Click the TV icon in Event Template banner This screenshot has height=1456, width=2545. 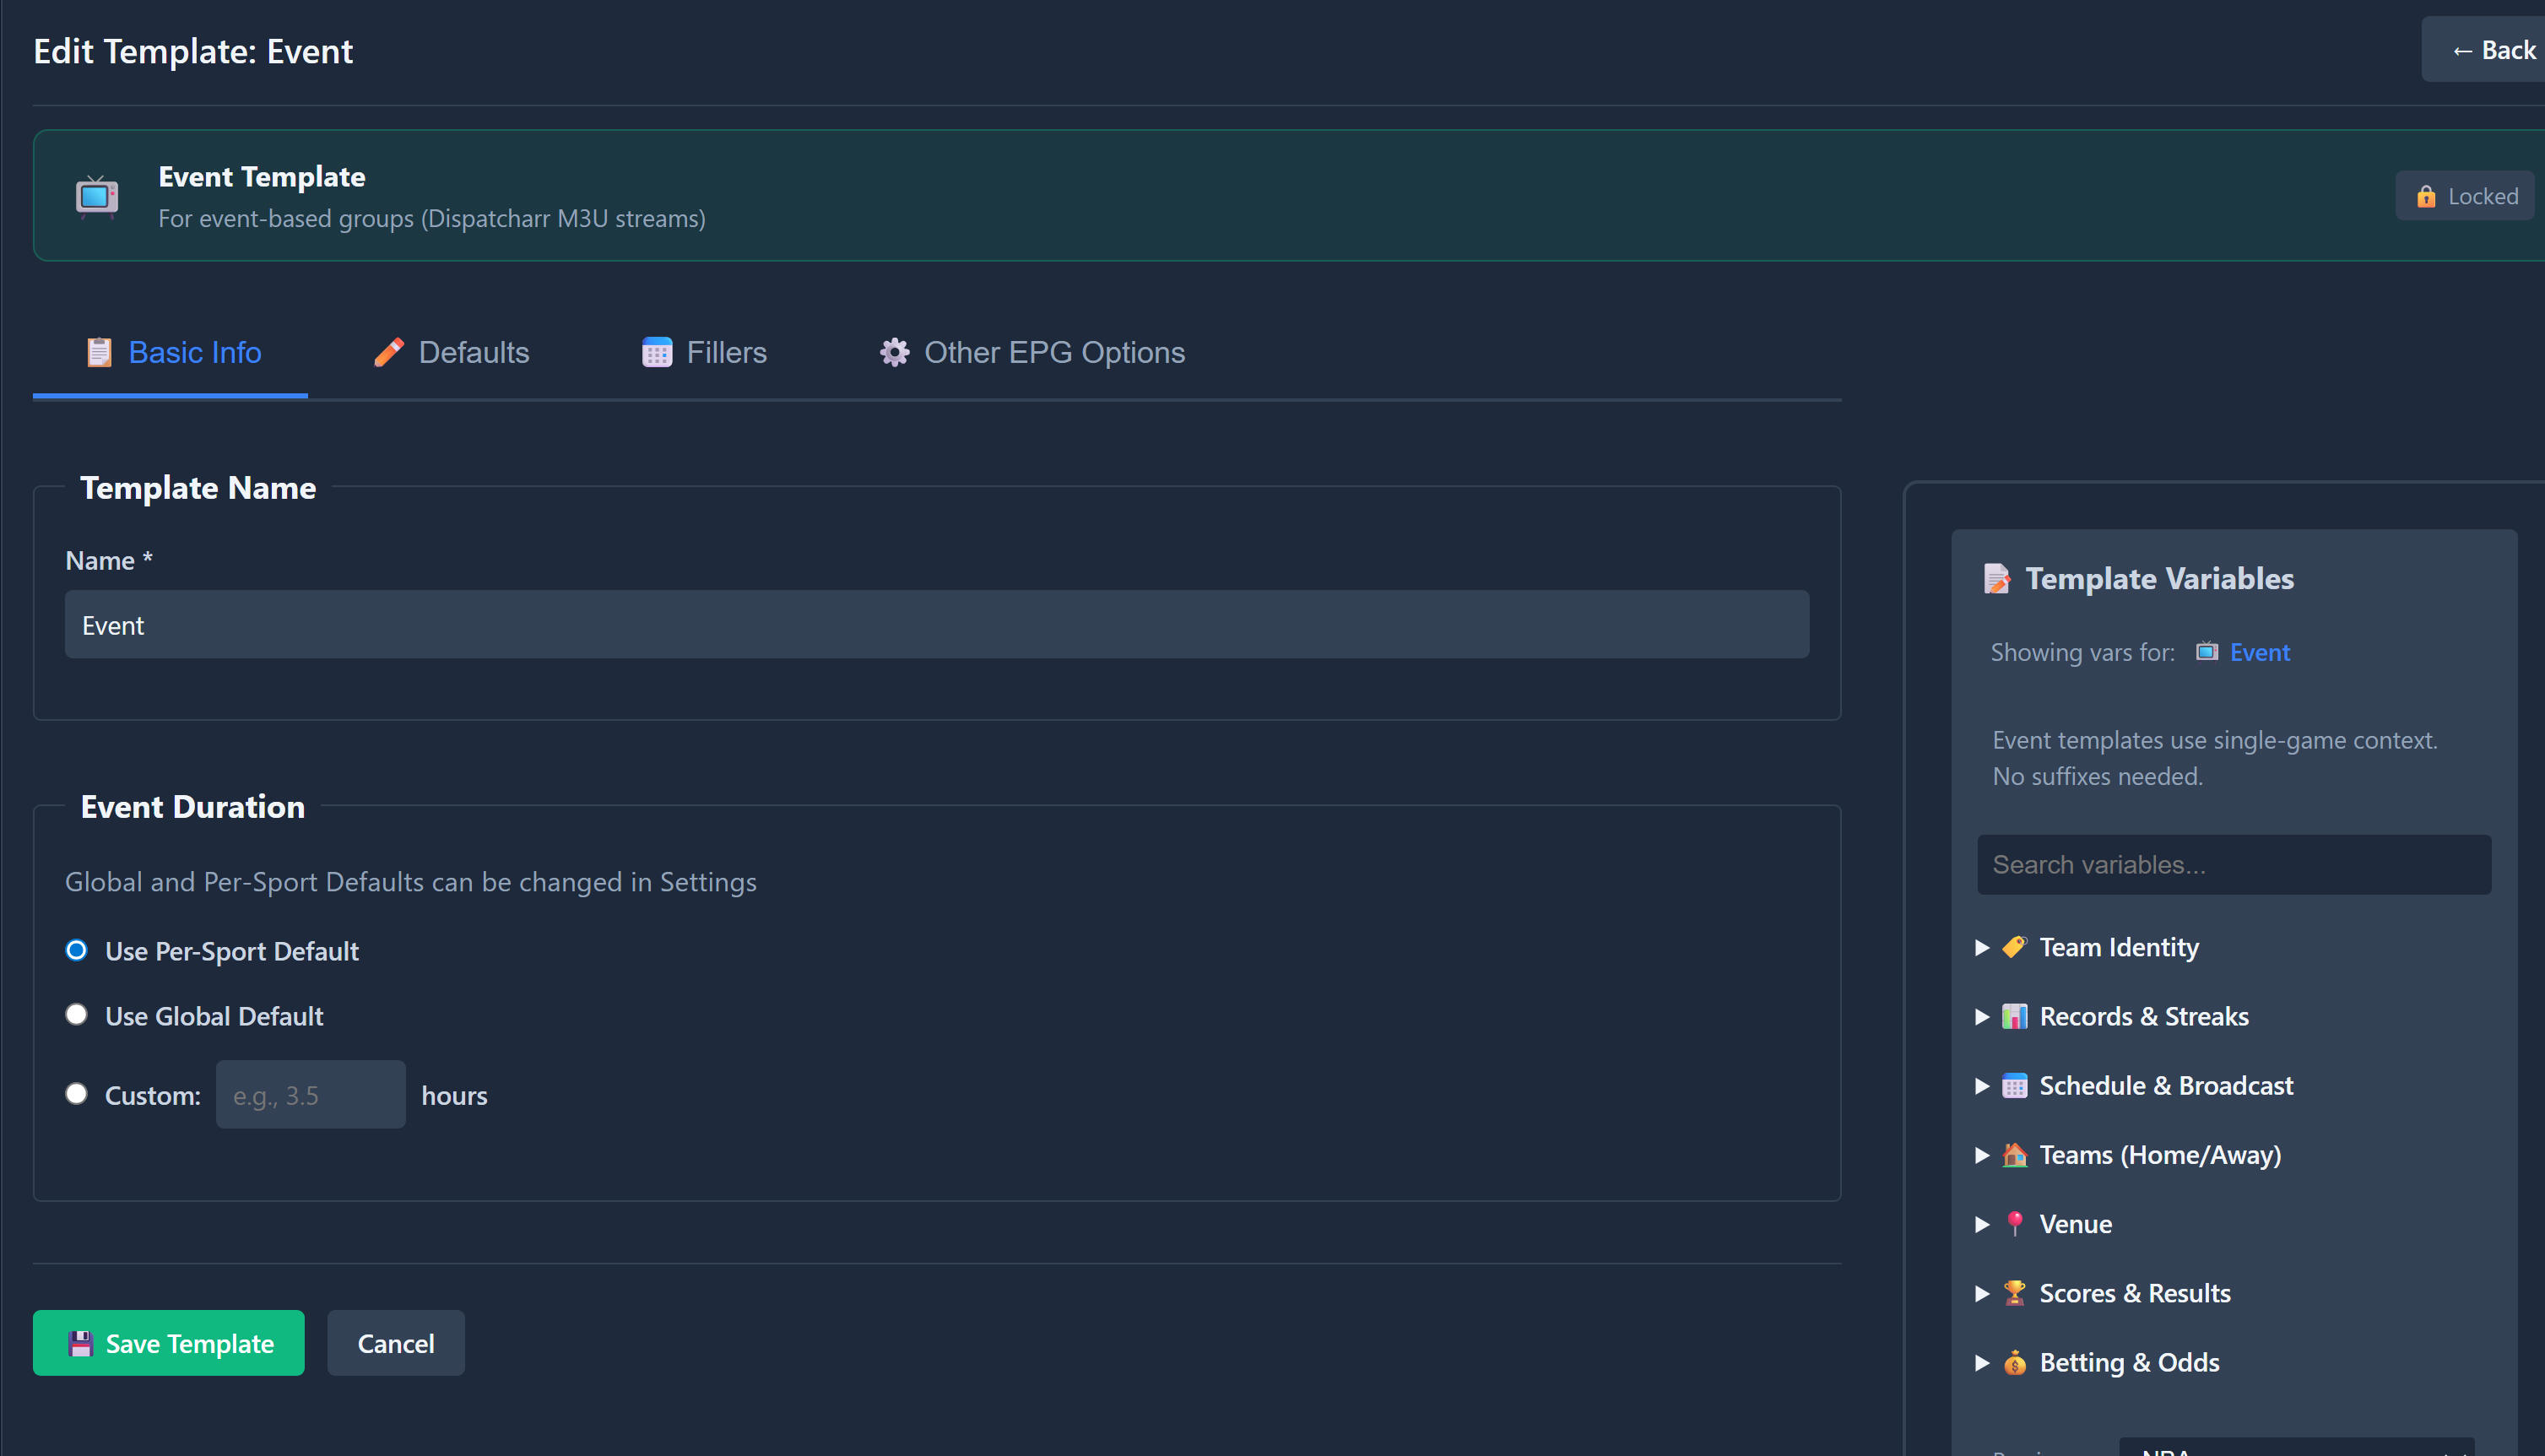(97, 195)
